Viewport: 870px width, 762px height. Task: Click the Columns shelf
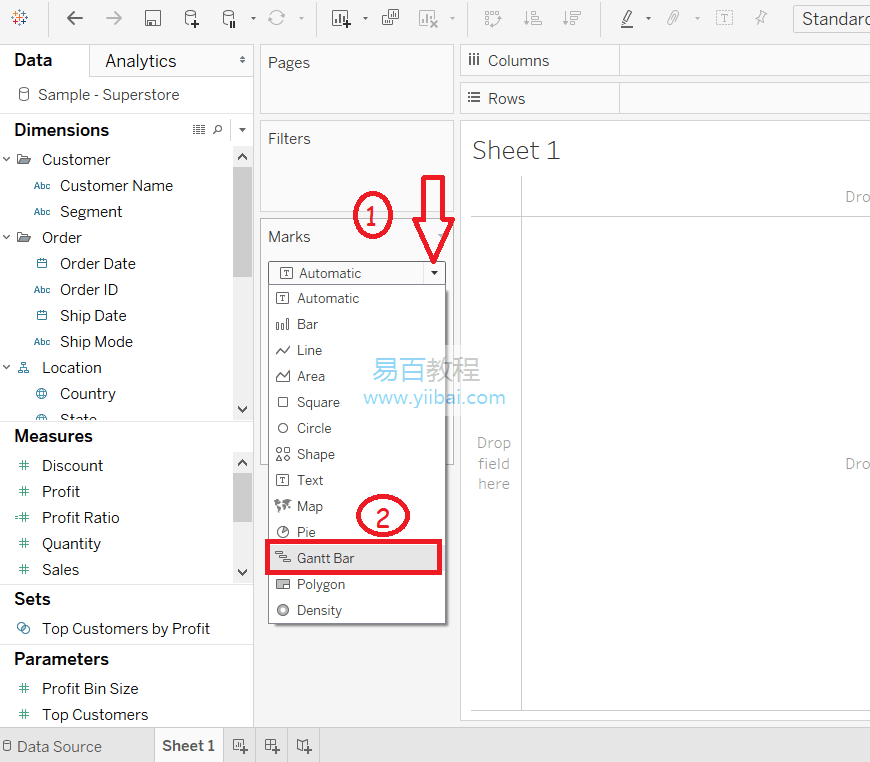click(x=665, y=60)
